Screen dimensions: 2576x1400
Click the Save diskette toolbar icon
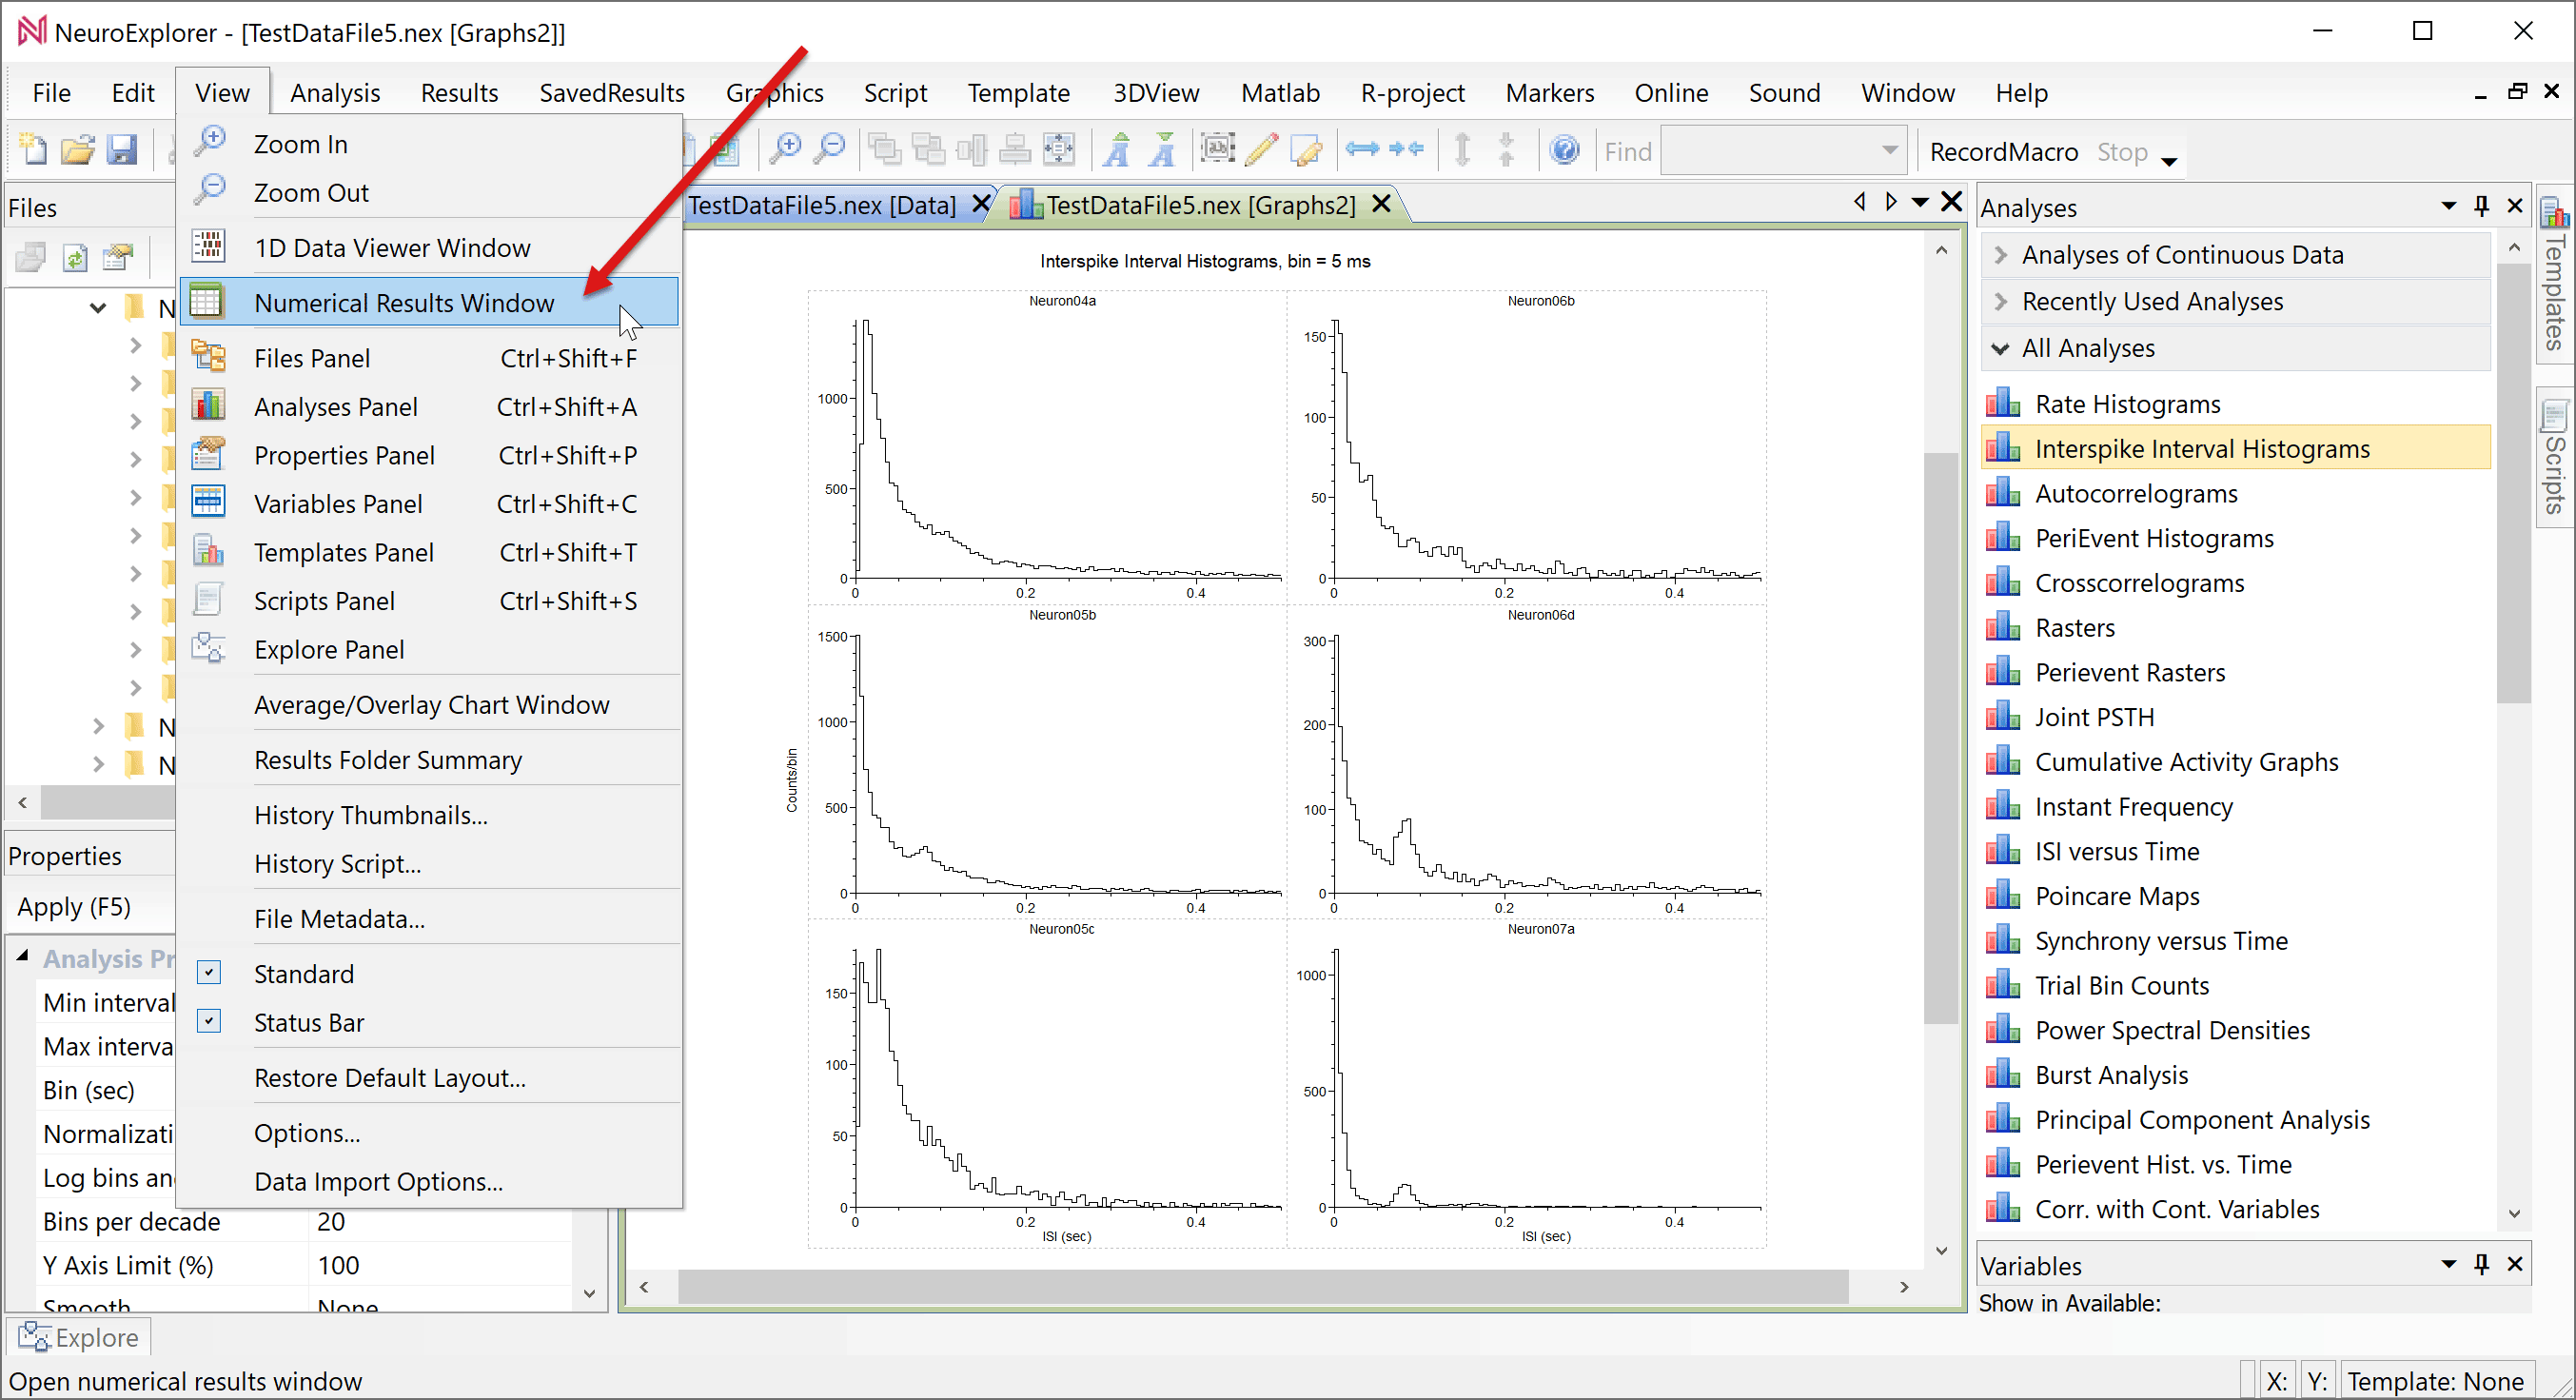tap(122, 150)
